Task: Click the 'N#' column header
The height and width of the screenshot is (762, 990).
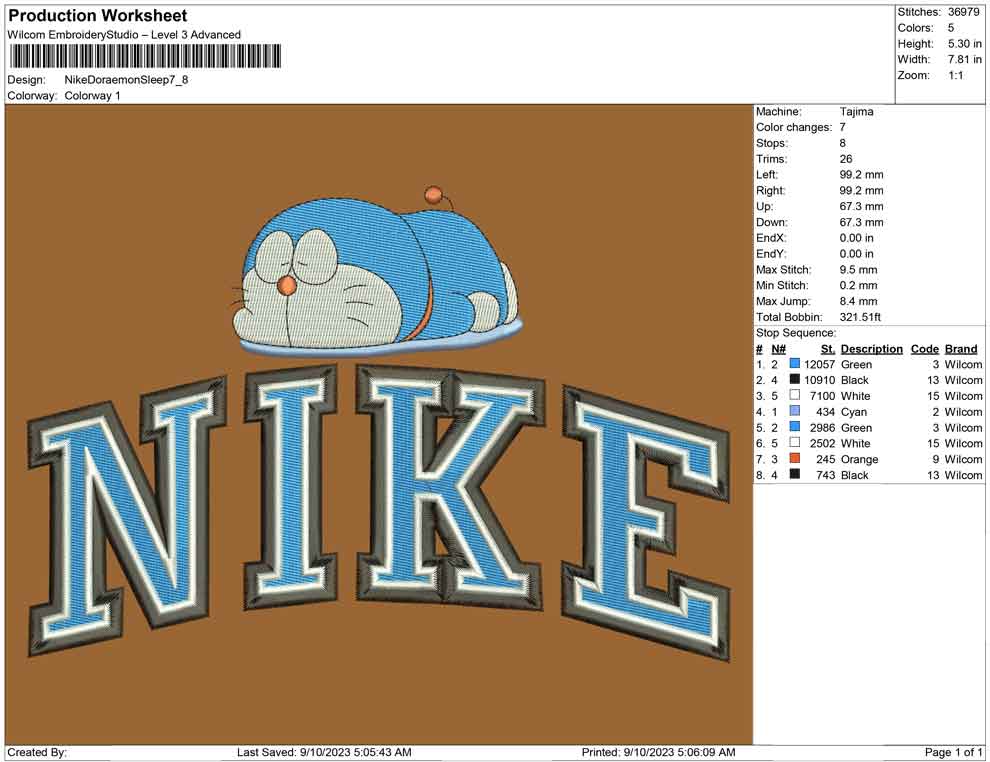Action: click(778, 349)
